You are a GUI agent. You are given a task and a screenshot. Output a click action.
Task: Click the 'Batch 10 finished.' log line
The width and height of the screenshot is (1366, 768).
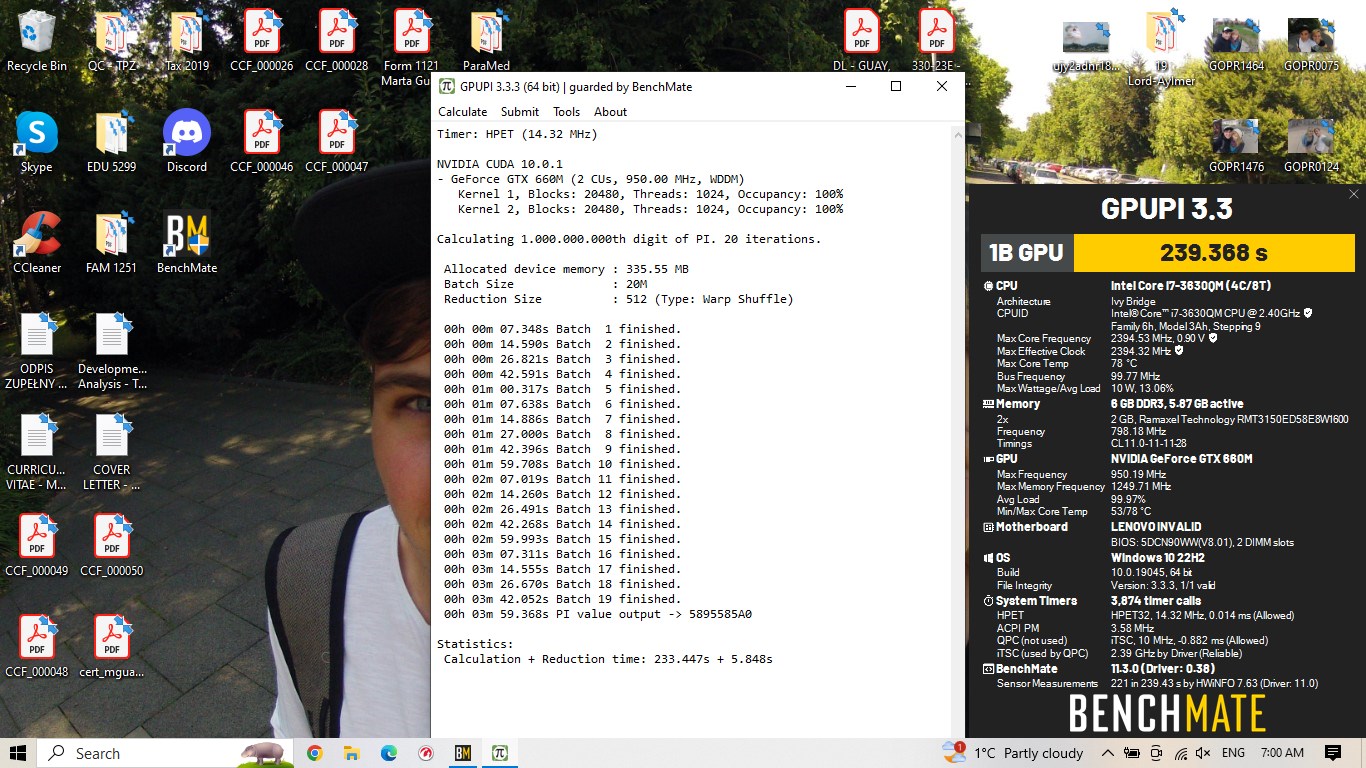click(x=562, y=464)
